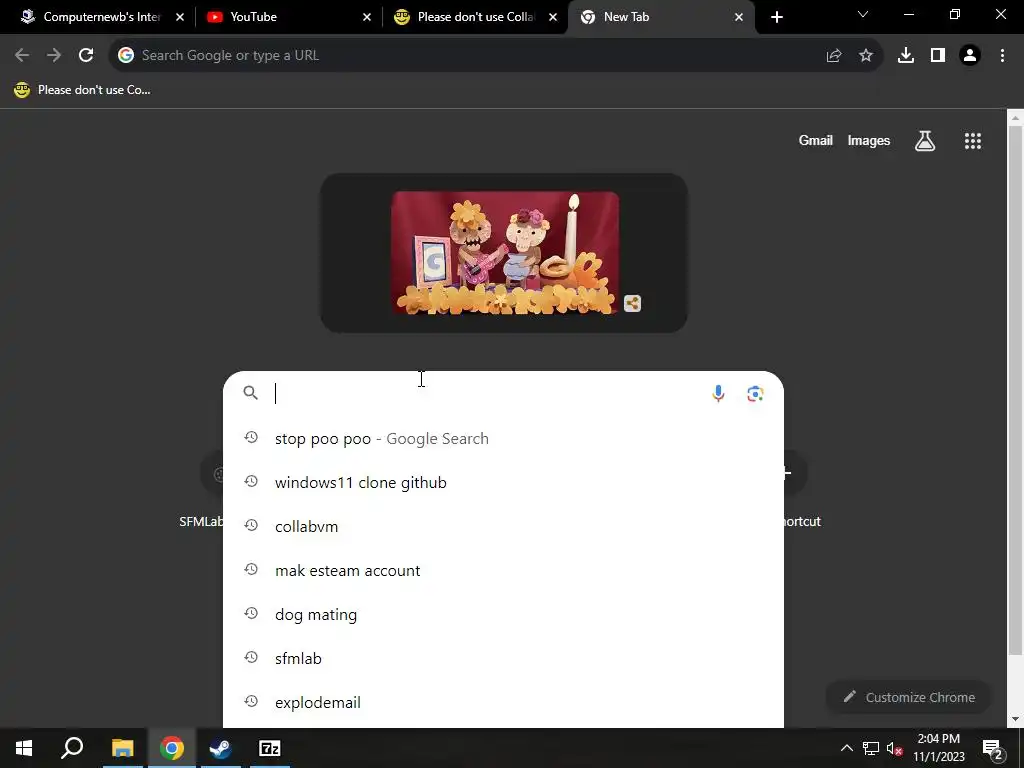Open the profile avatar menu

tap(970, 56)
